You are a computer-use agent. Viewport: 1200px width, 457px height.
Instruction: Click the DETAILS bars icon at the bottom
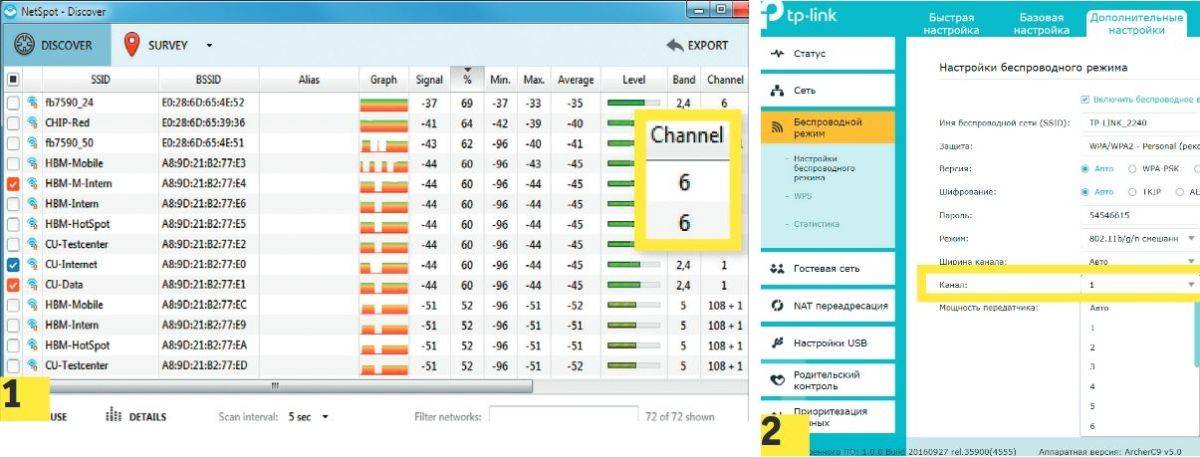[x=114, y=415]
